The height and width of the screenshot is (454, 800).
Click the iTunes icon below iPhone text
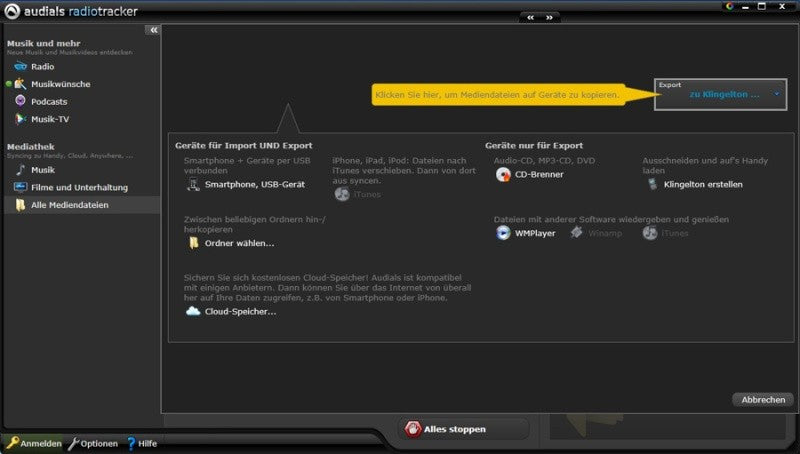coord(342,194)
